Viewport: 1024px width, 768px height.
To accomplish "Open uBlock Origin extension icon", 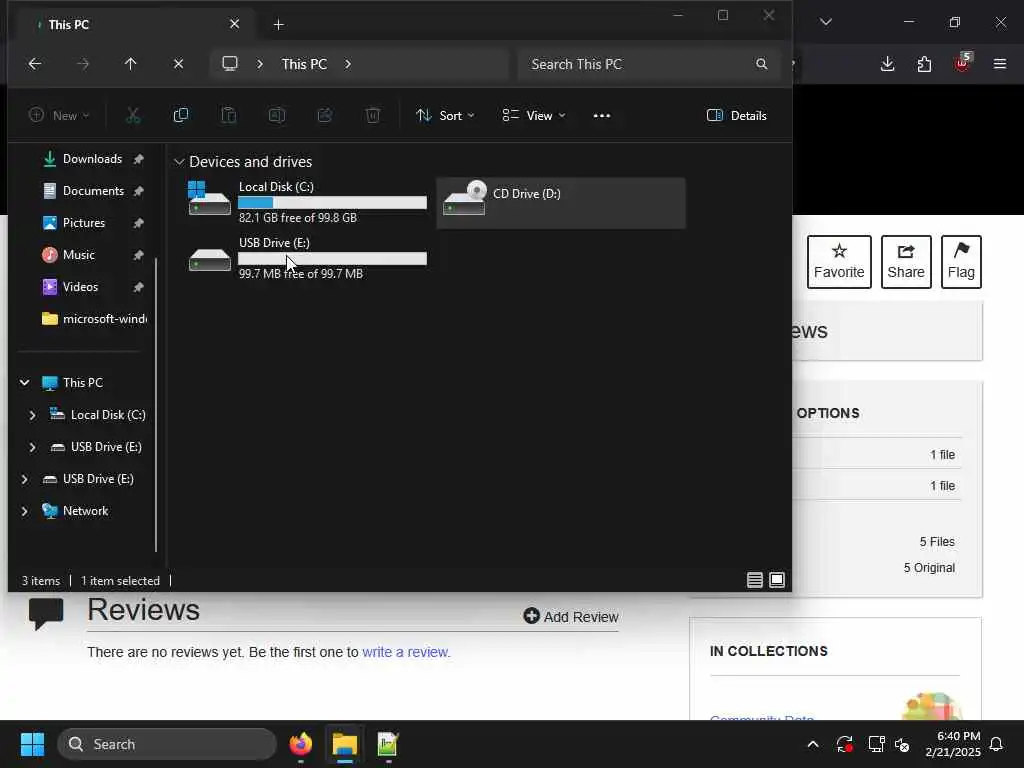I will 962,63.
